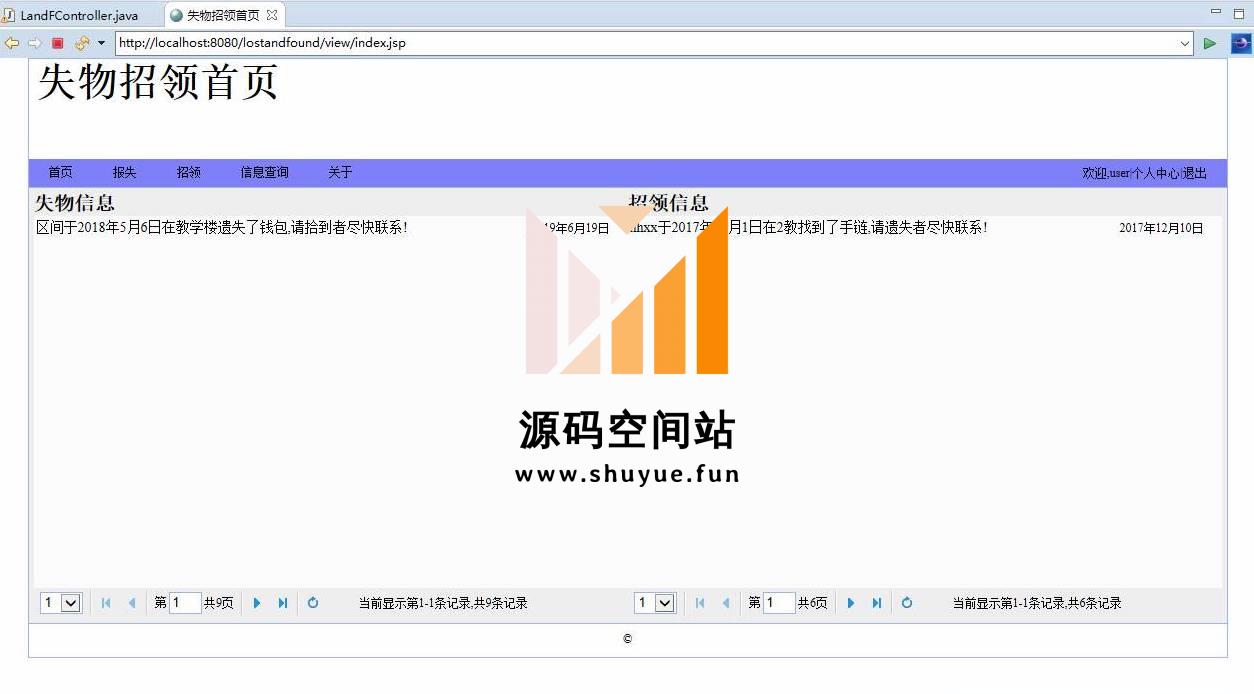Jump to last page in 失物信息 pager
This screenshot has height=694, width=1254.
click(x=283, y=603)
